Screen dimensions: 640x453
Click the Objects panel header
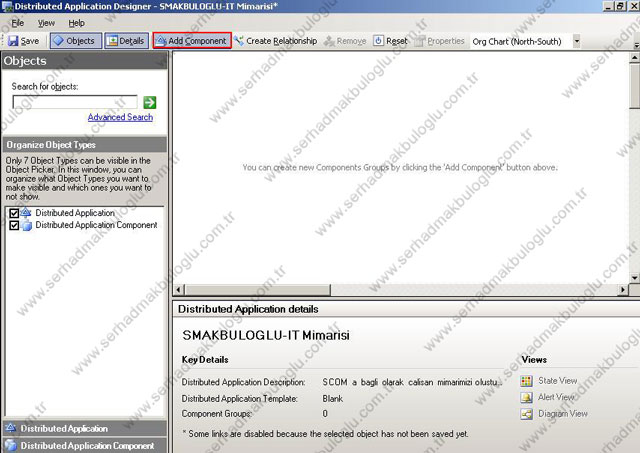tap(84, 61)
